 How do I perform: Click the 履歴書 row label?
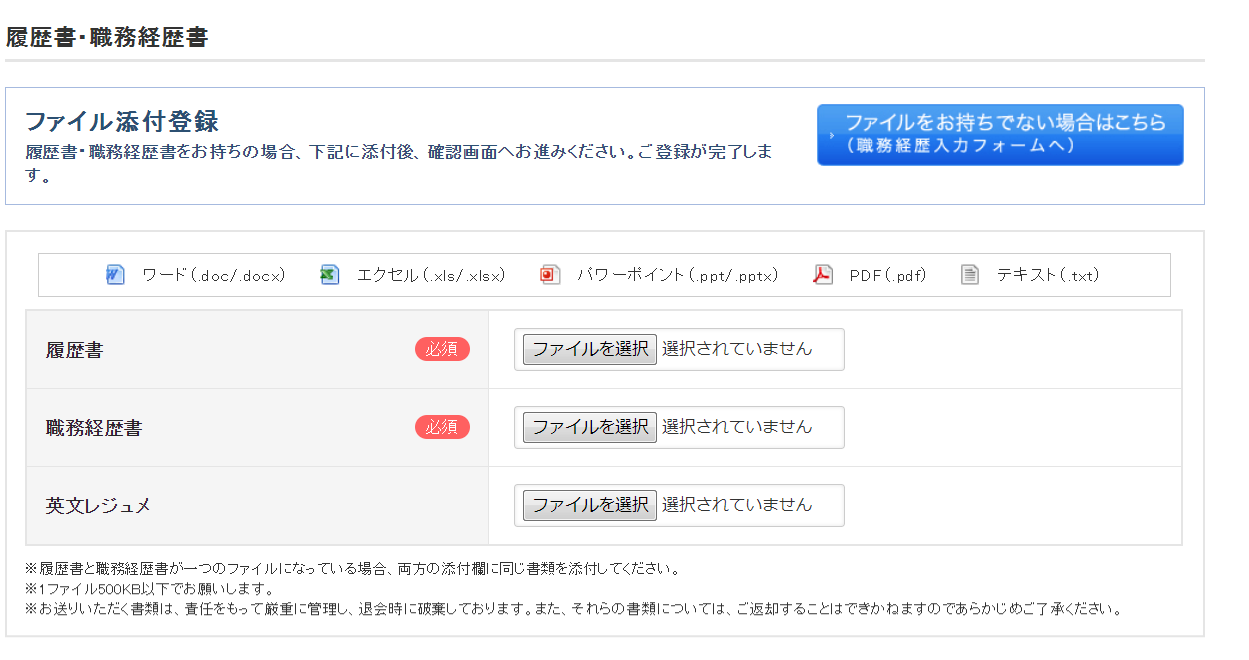coord(74,351)
